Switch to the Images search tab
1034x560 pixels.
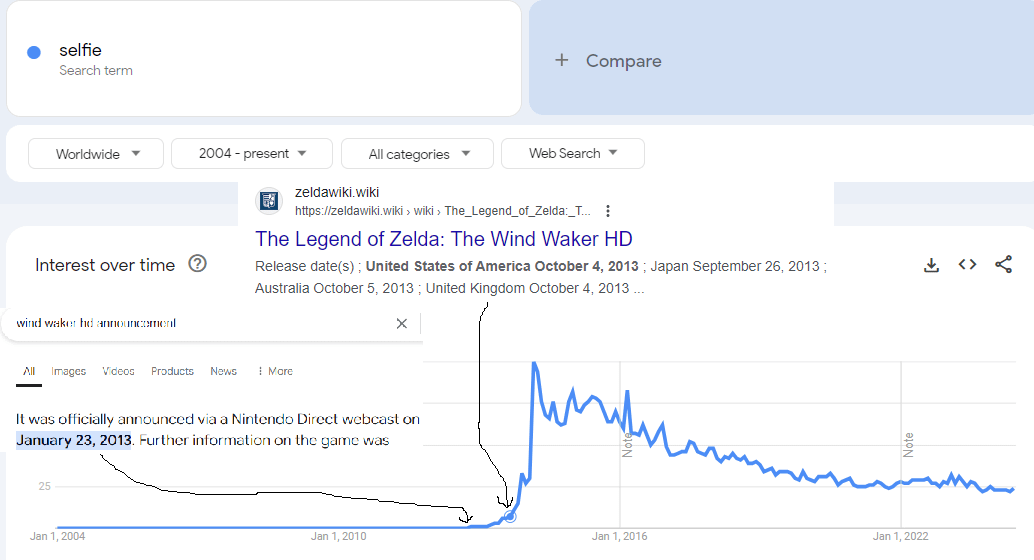click(x=69, y=371)
